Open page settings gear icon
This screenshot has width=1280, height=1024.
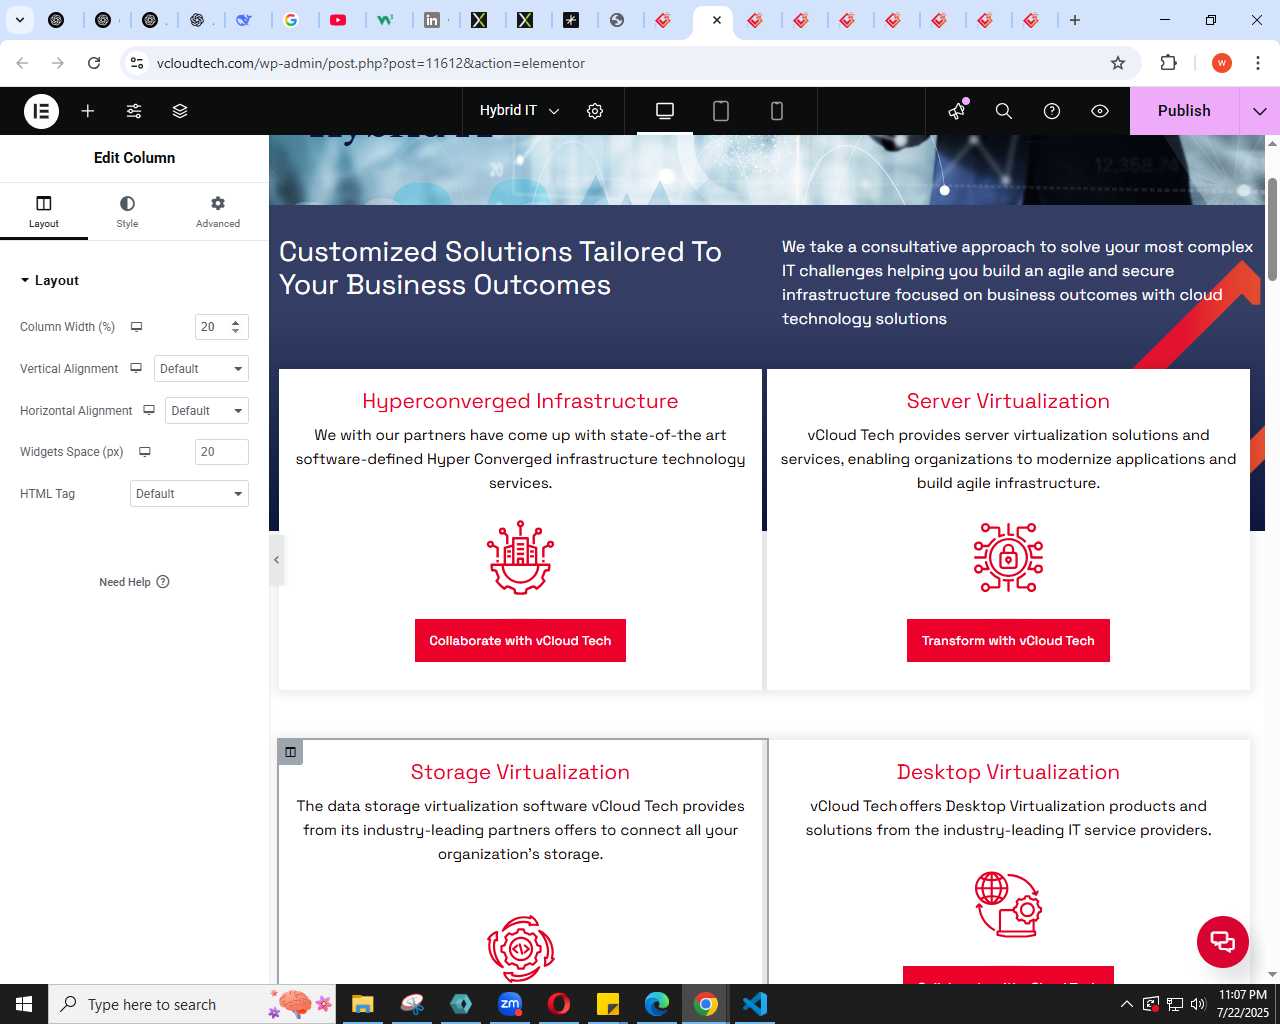595,111
